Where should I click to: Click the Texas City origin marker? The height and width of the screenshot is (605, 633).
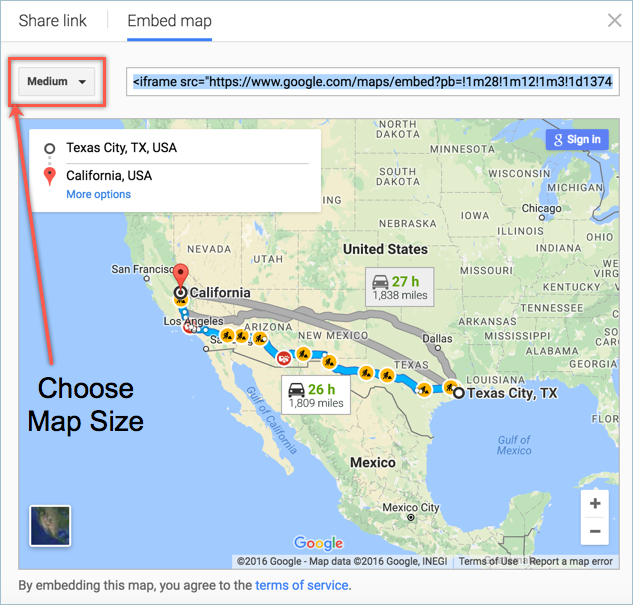point(459,394)
